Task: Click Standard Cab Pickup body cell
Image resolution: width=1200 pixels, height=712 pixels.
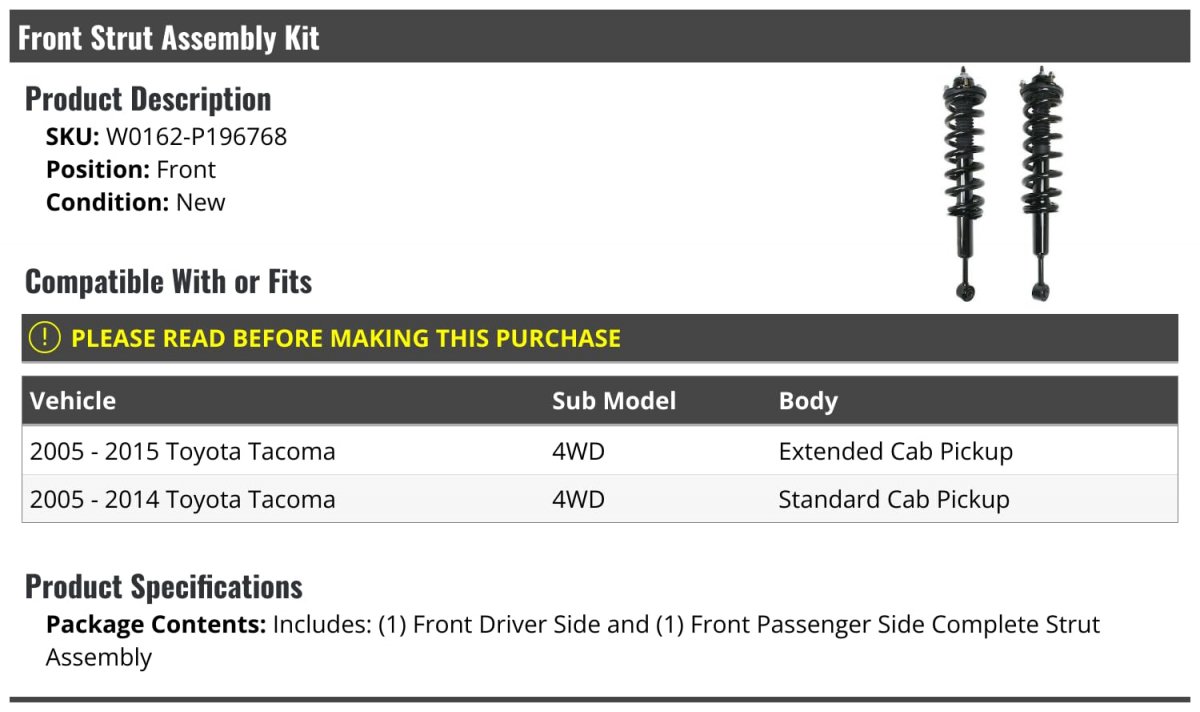Action: (x=894, y=499)
